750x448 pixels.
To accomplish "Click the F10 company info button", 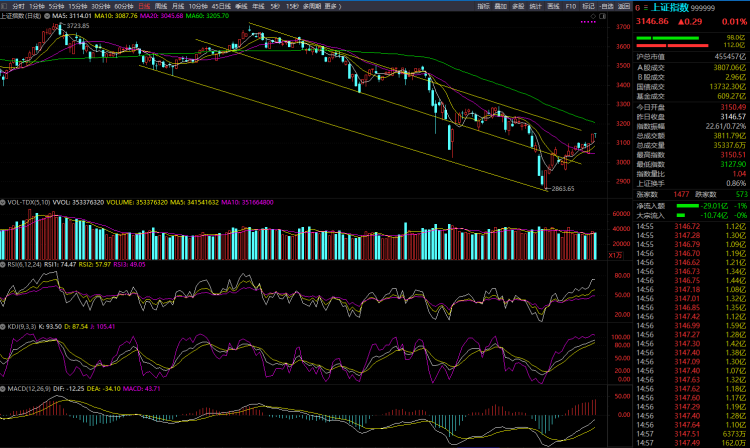I will [x=570, y=6].
